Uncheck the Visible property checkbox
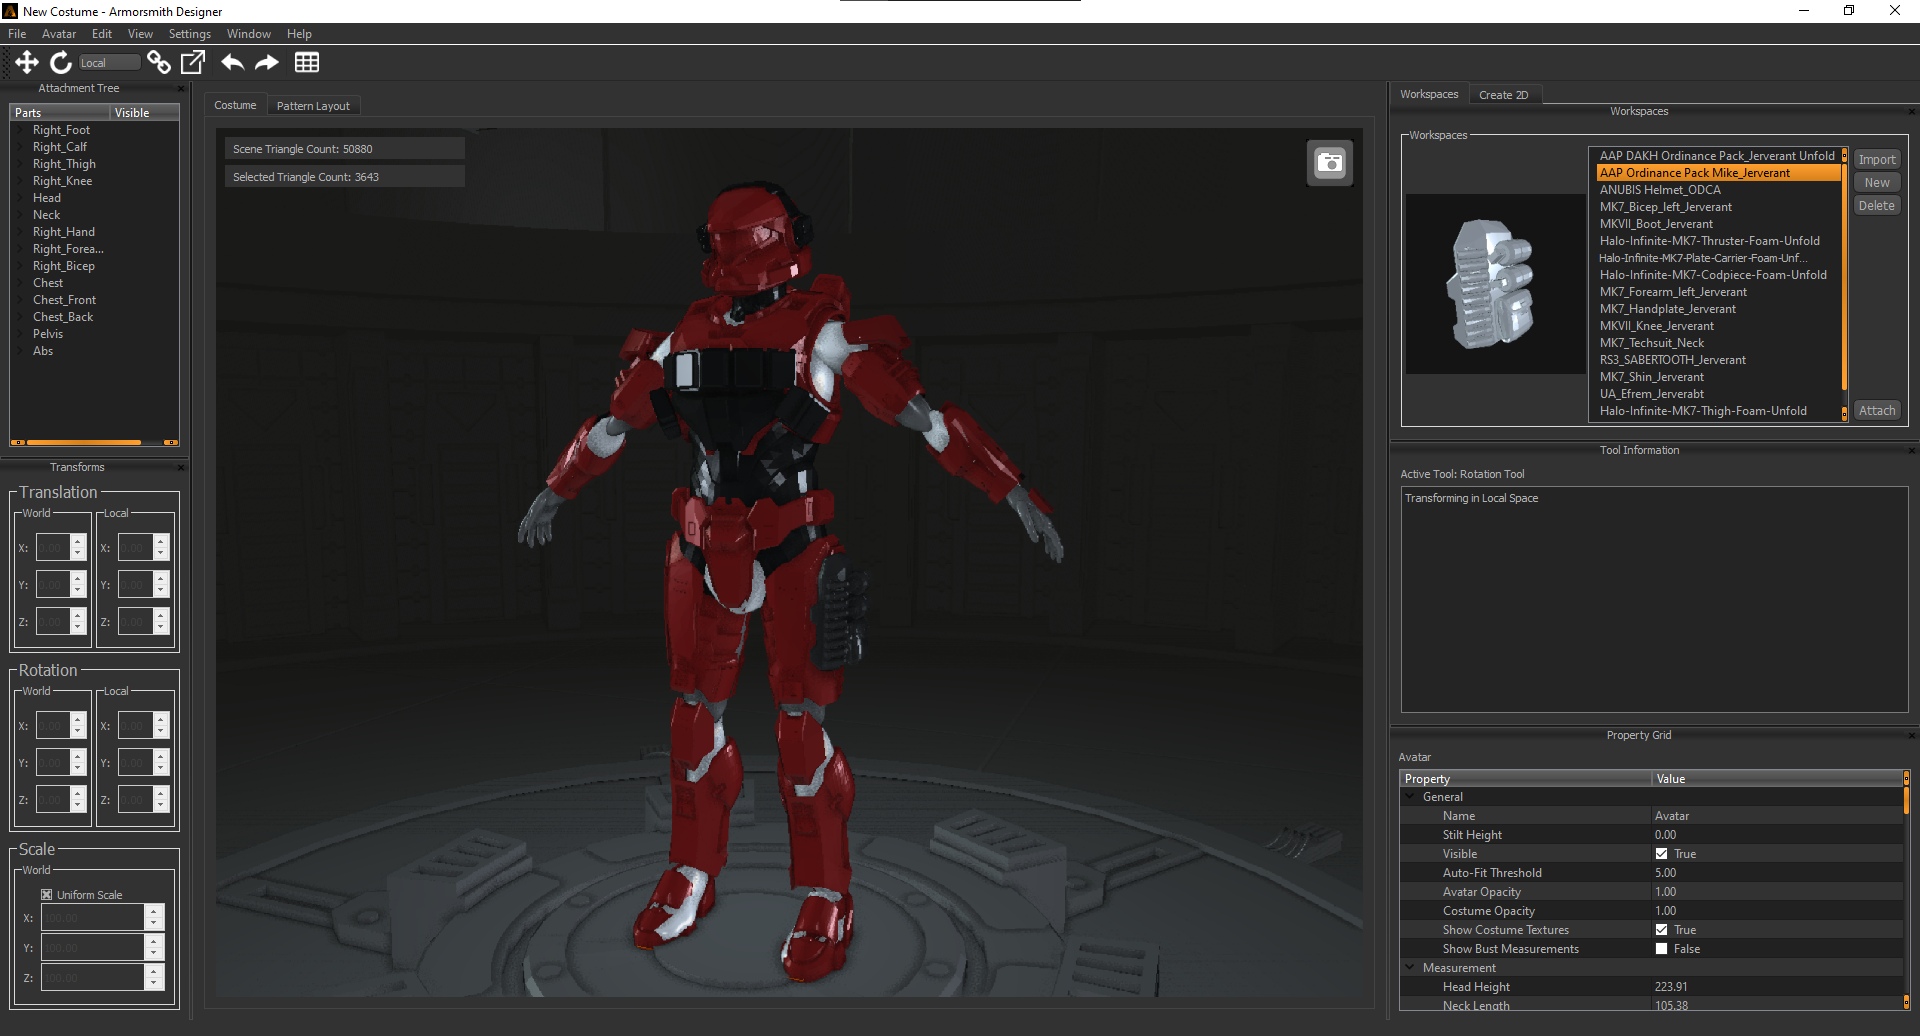The height and width of the screenshot is (1036, 1920). point(1661,854)
